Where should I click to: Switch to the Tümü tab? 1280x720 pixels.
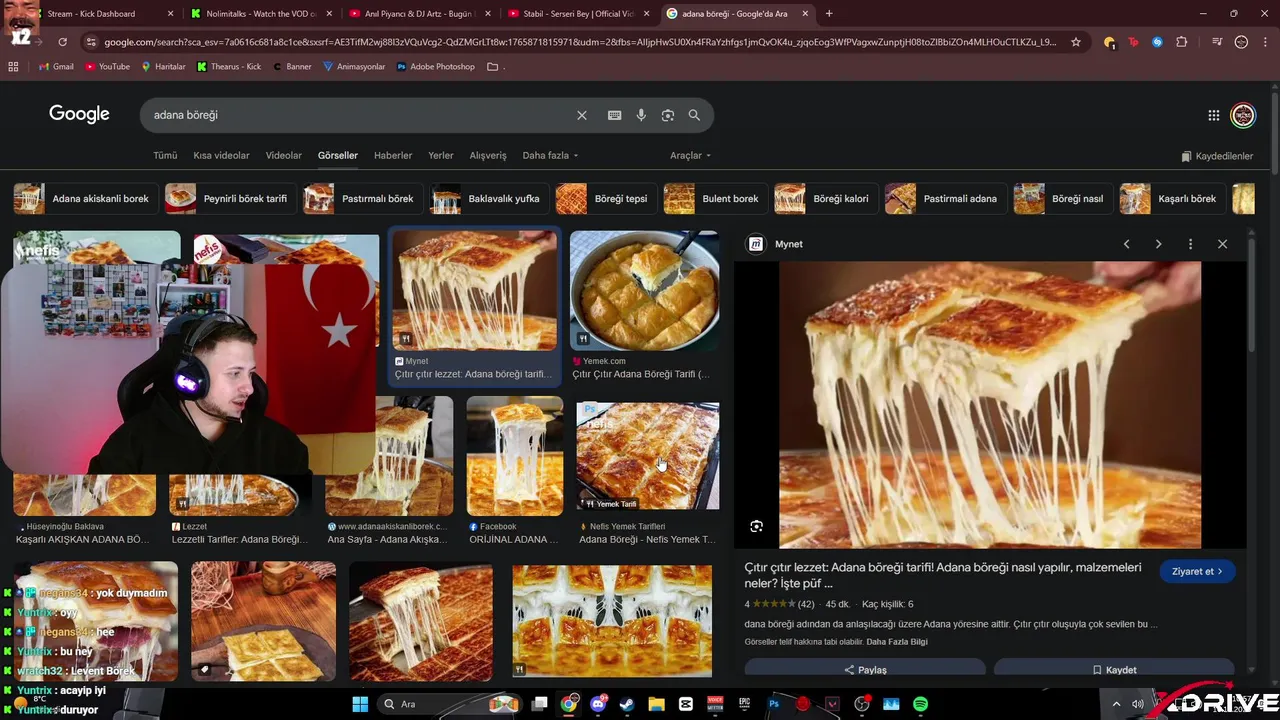(x=165, y=156)
